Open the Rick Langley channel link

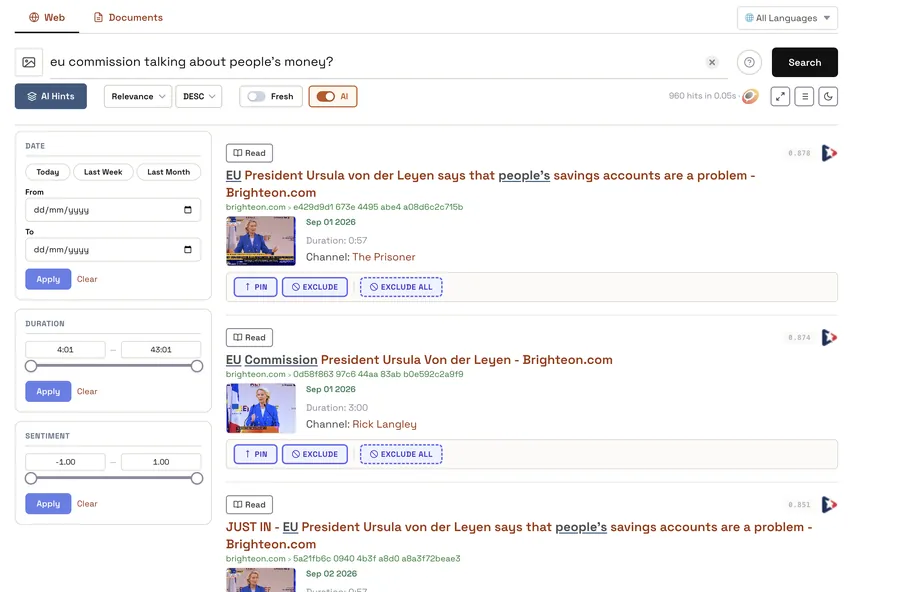pyautogui.click(x=384, y=424)
